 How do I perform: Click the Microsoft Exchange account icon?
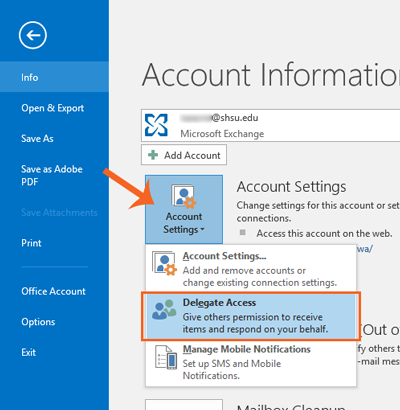coord(156,125)
